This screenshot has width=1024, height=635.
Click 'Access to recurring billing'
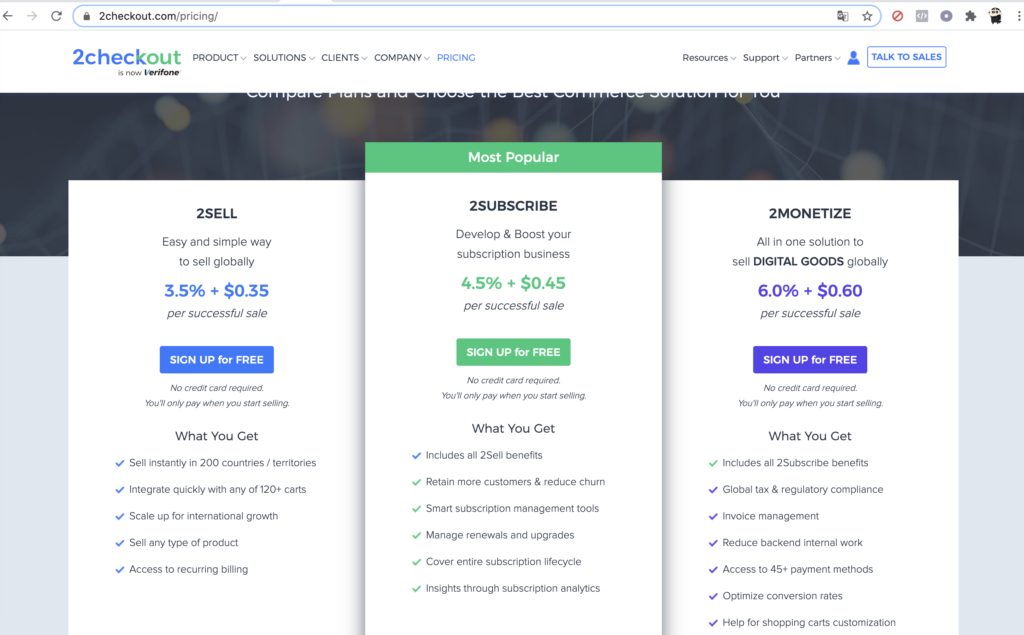(188, 570)
